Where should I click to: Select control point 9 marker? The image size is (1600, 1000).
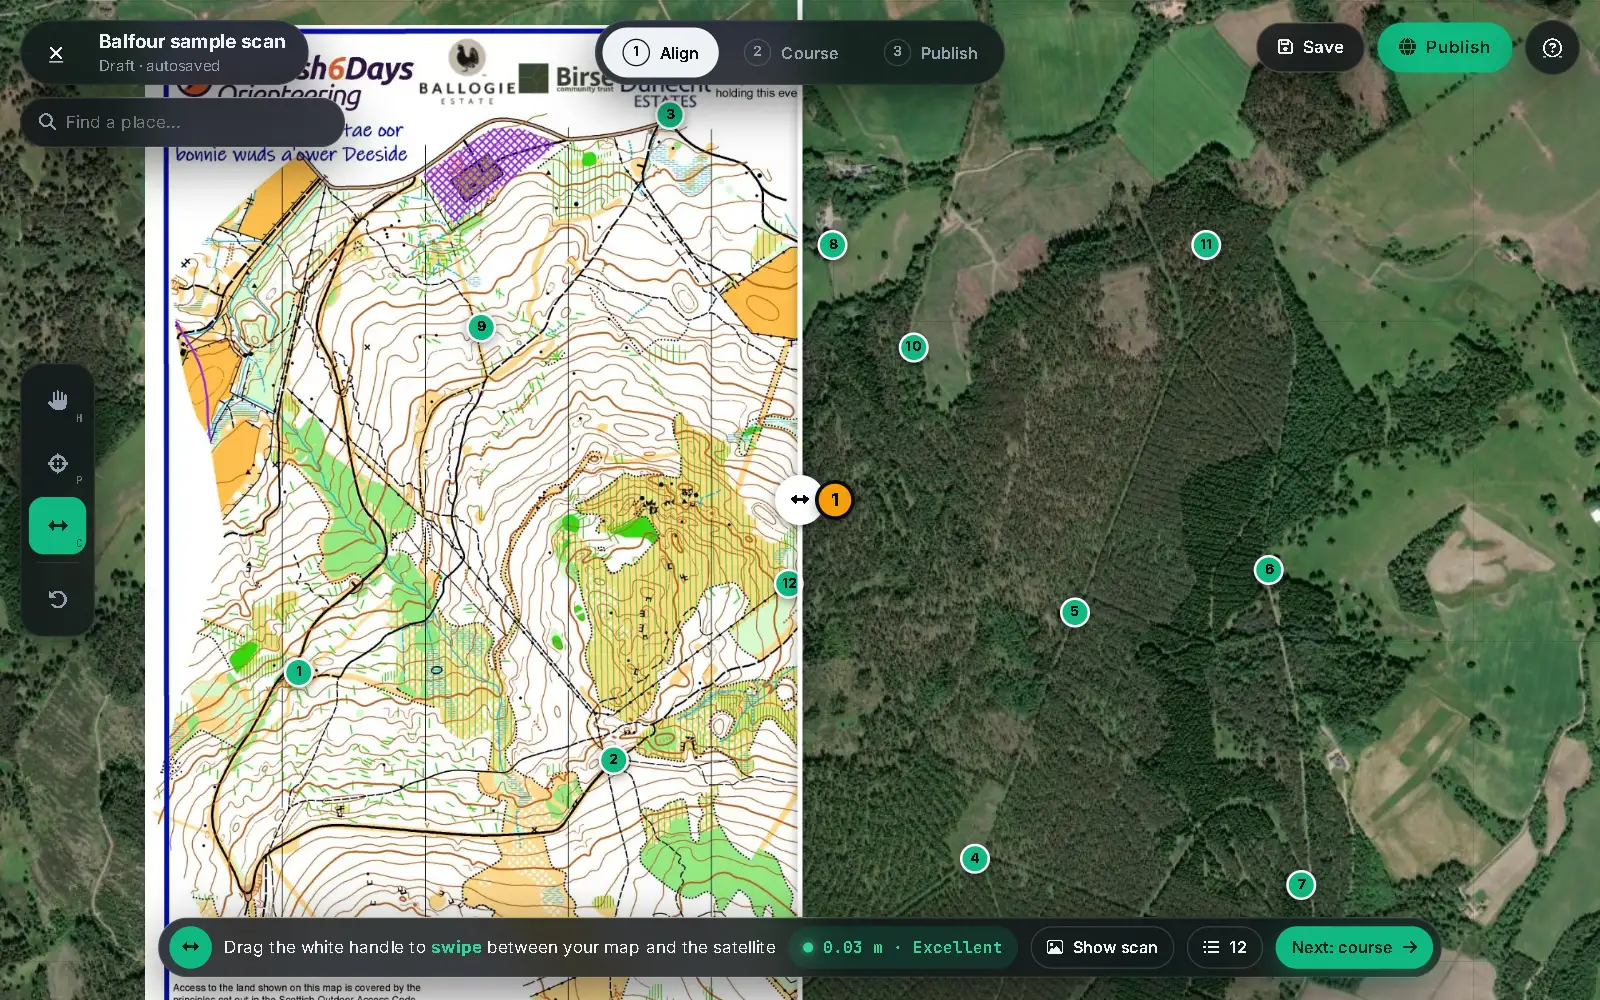tap(482, 327)
